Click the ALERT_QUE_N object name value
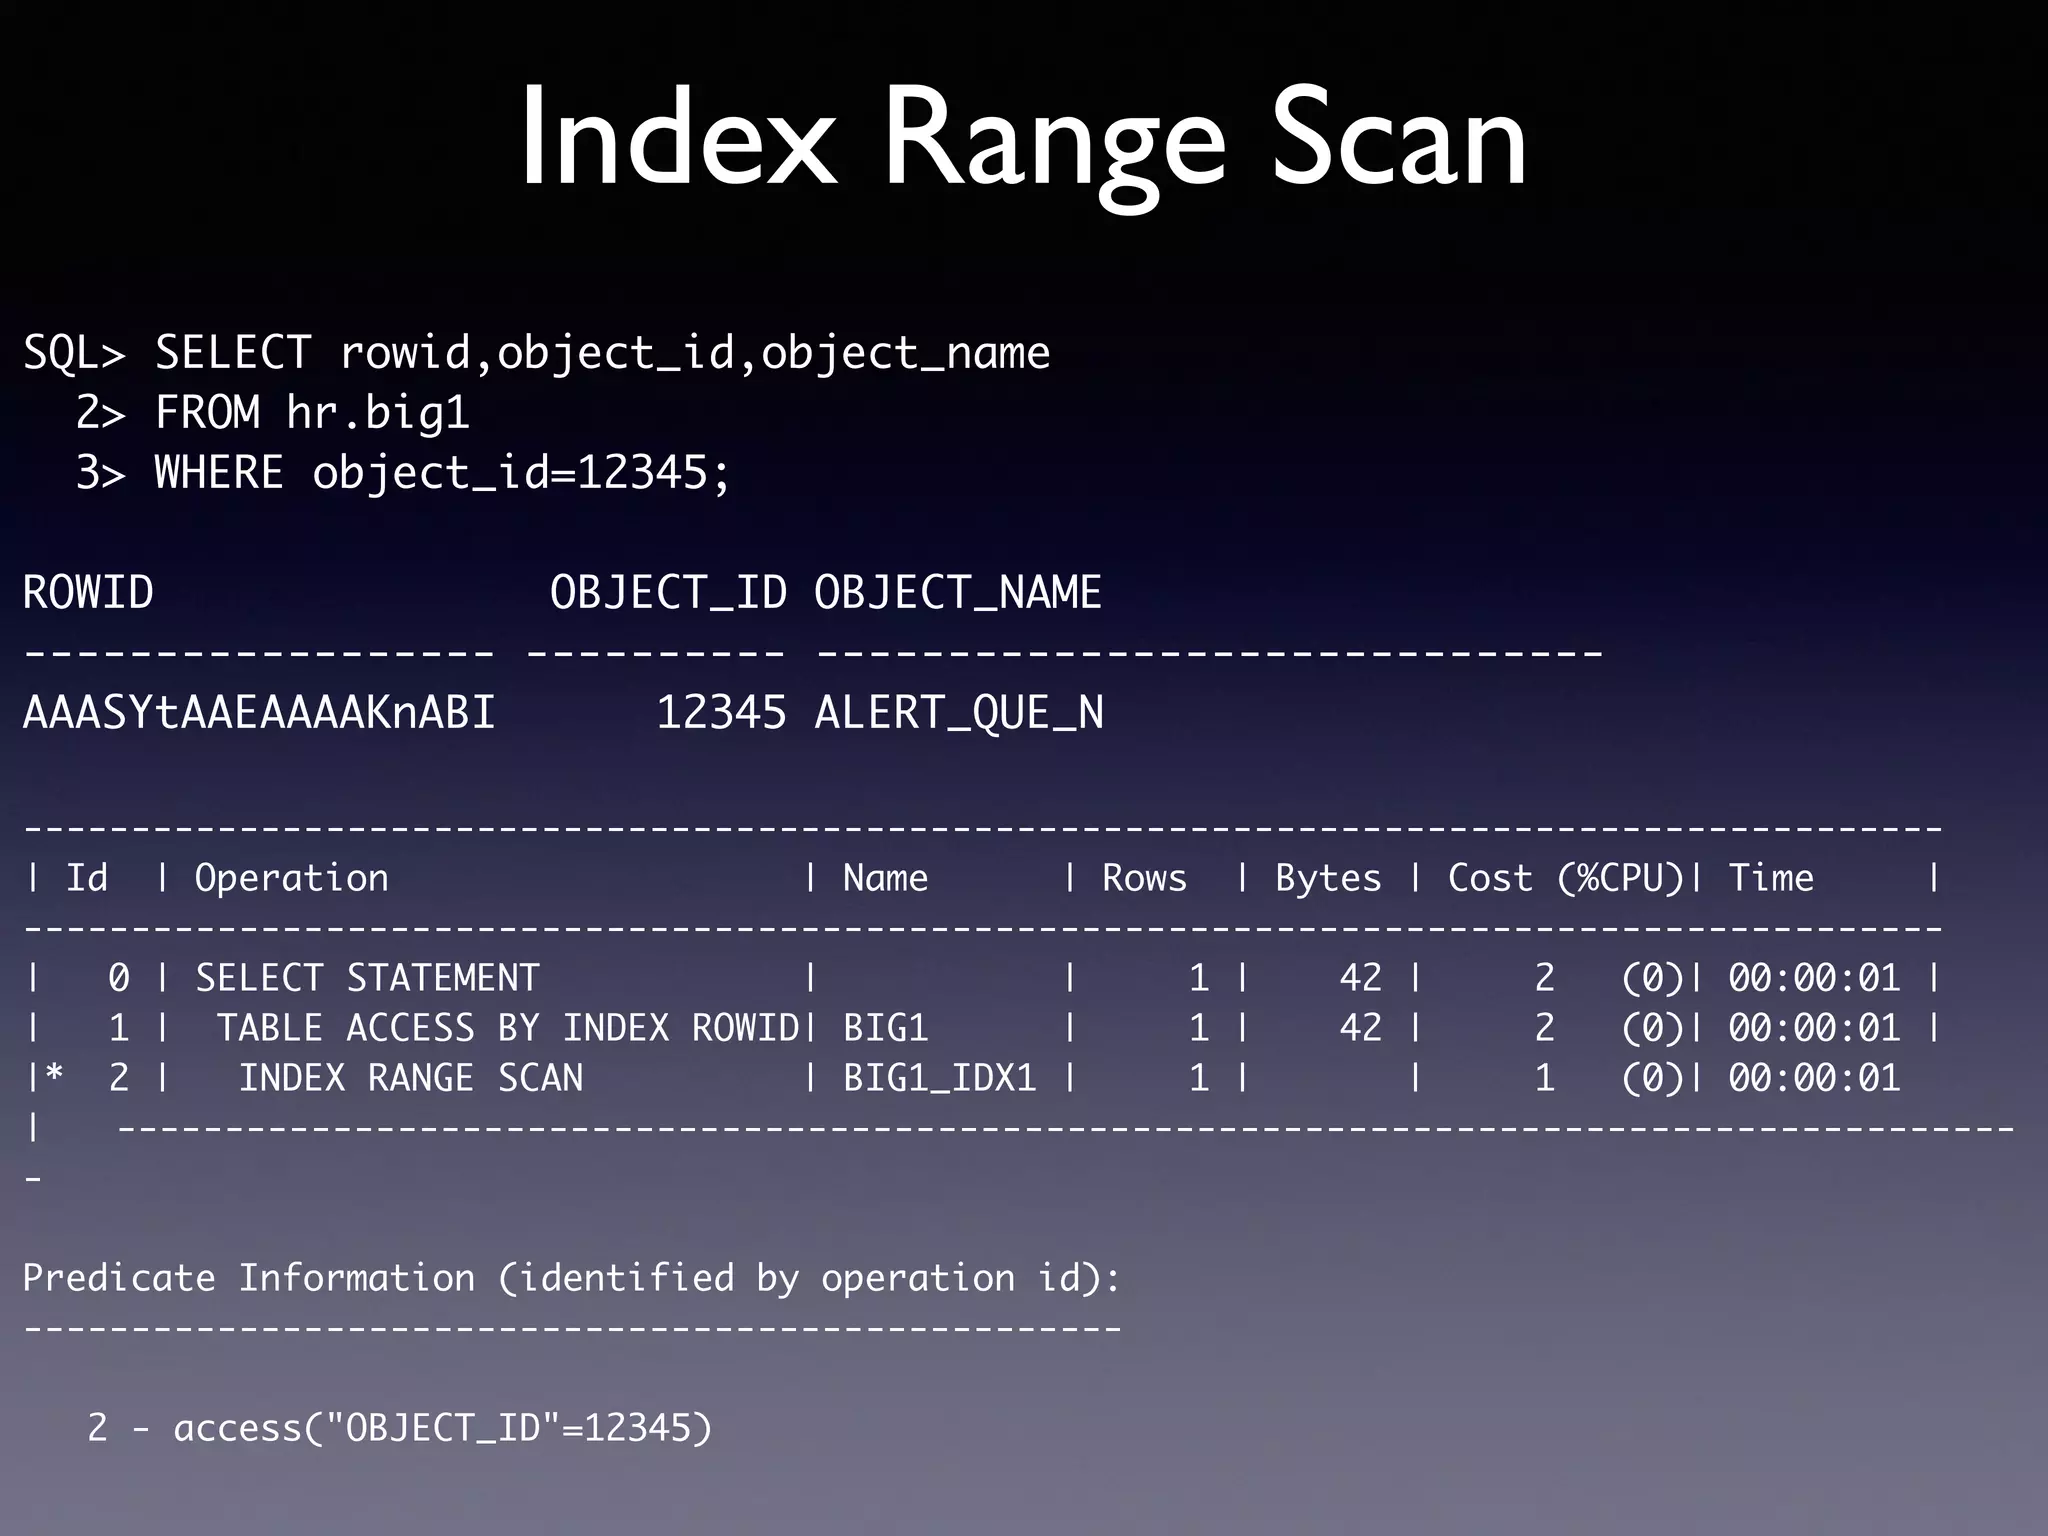2048x1536 pixels. point(958,713)
